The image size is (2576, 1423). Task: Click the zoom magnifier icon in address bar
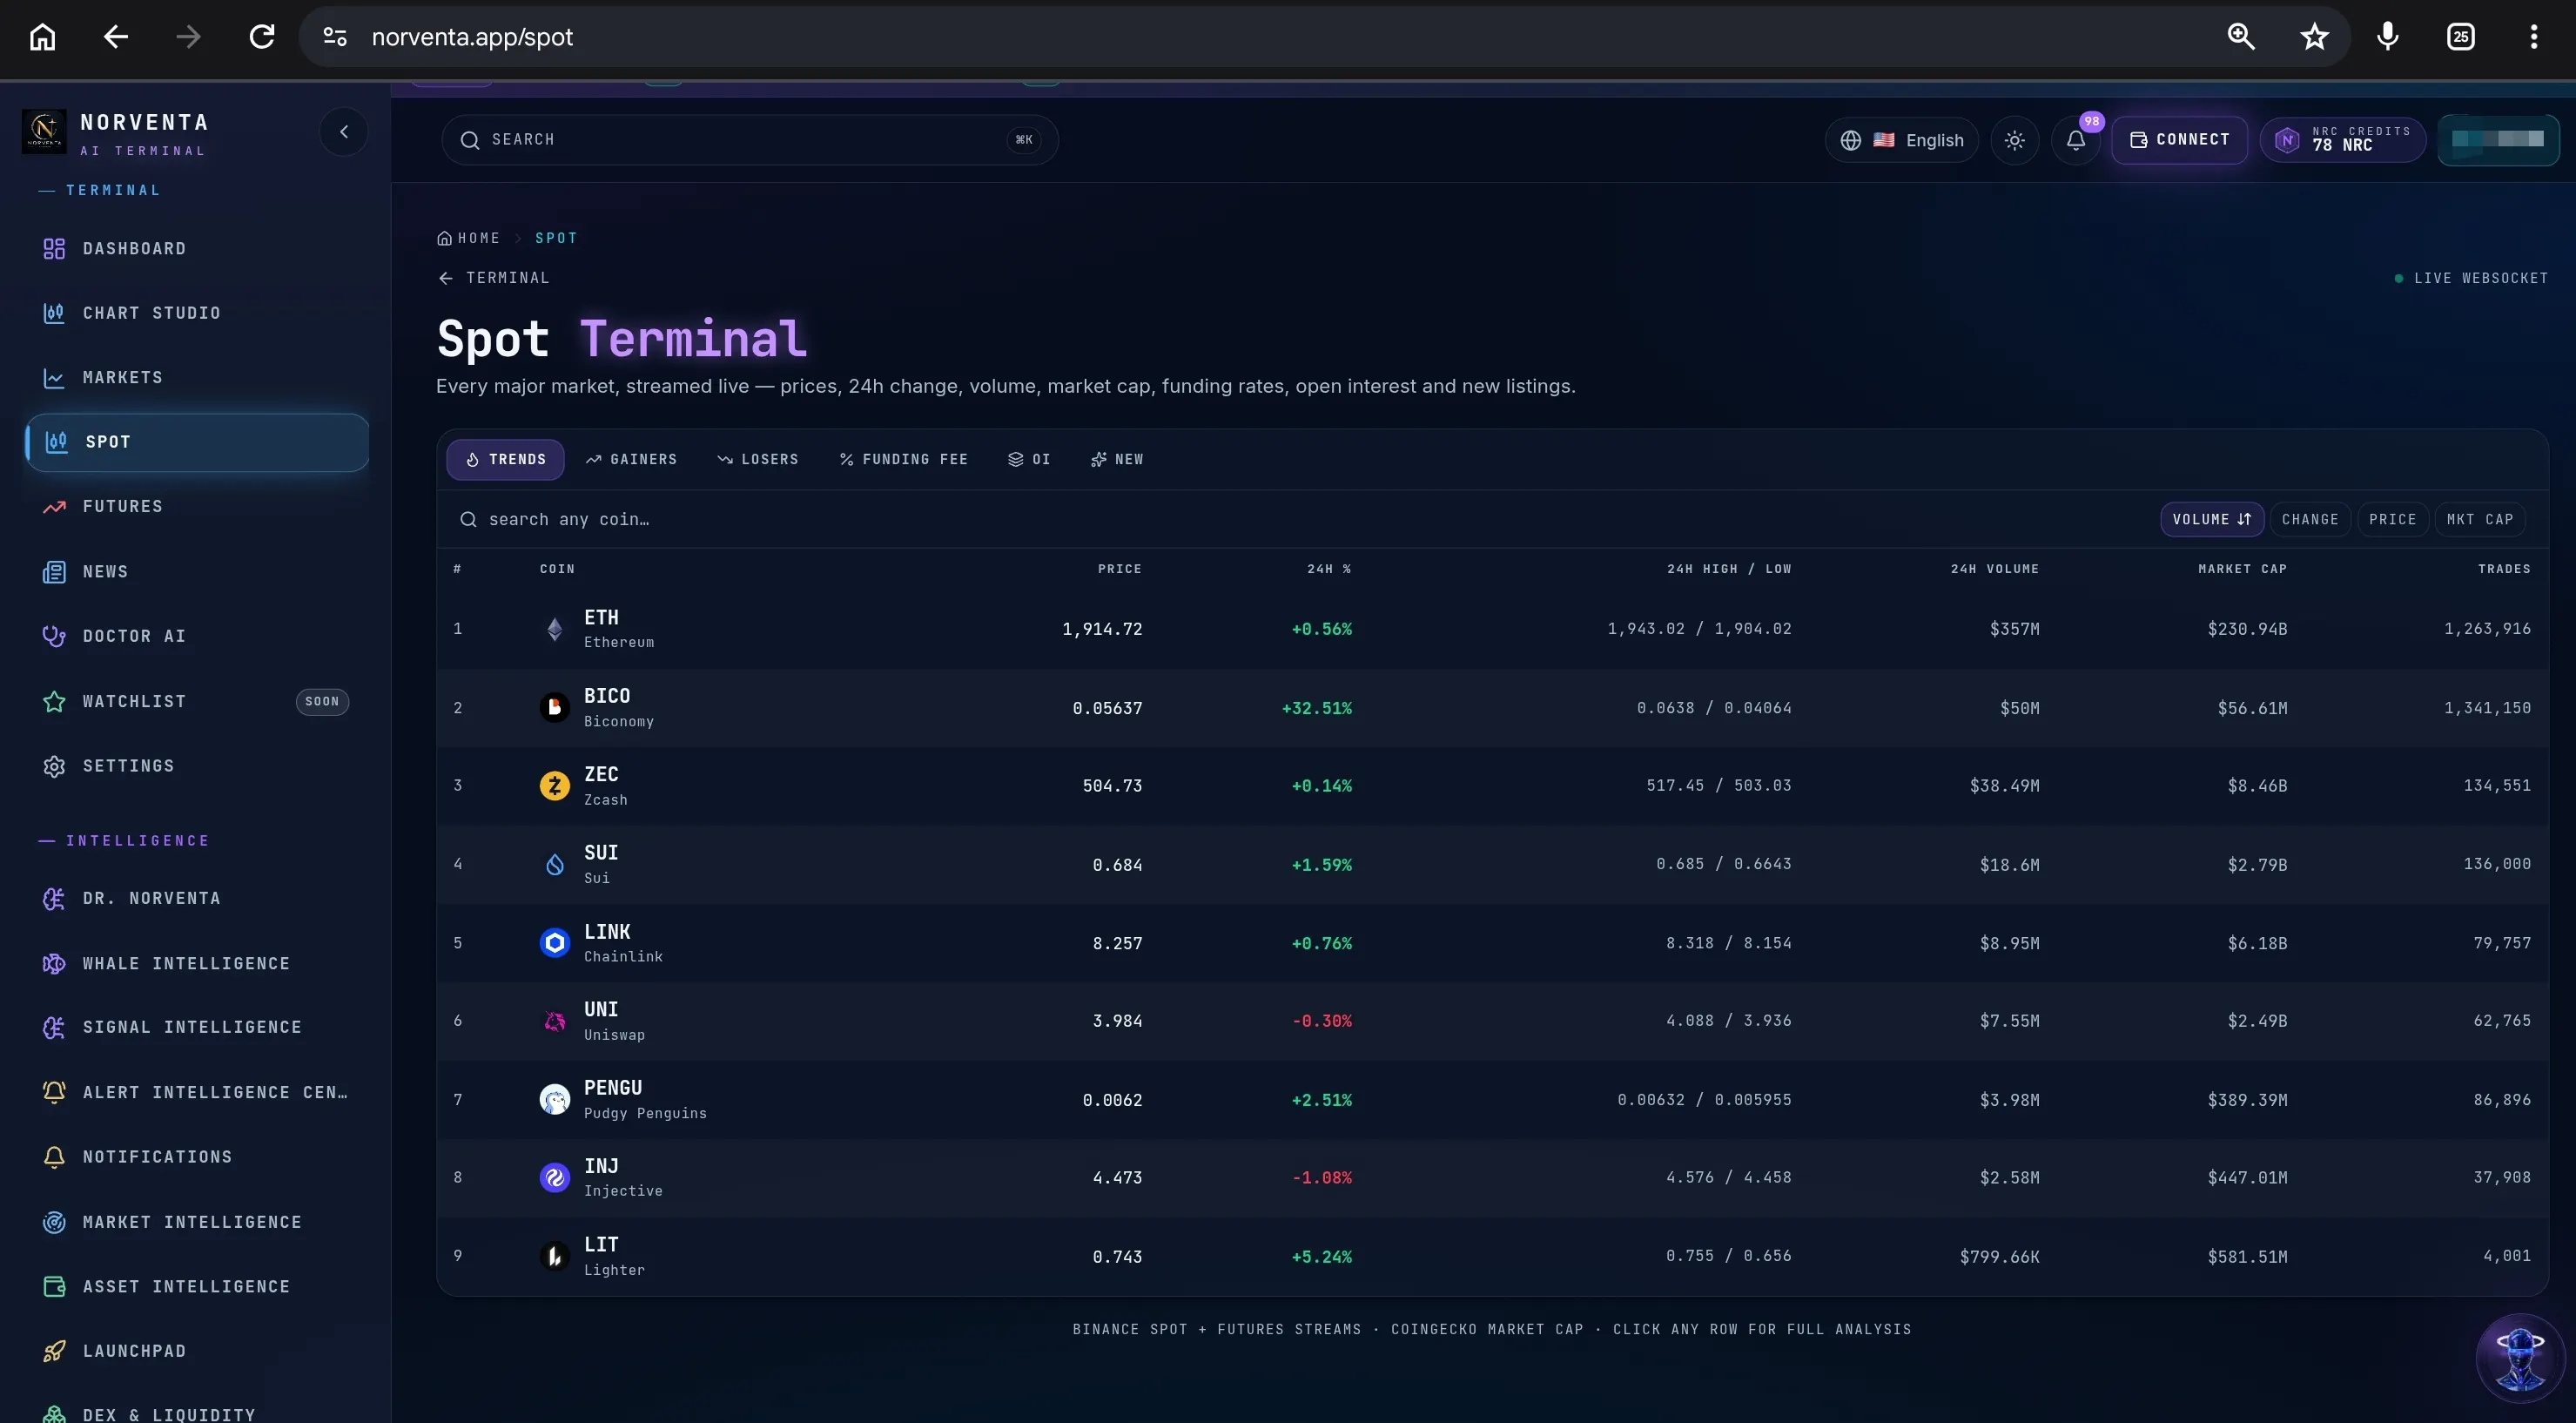[2241, 37]
